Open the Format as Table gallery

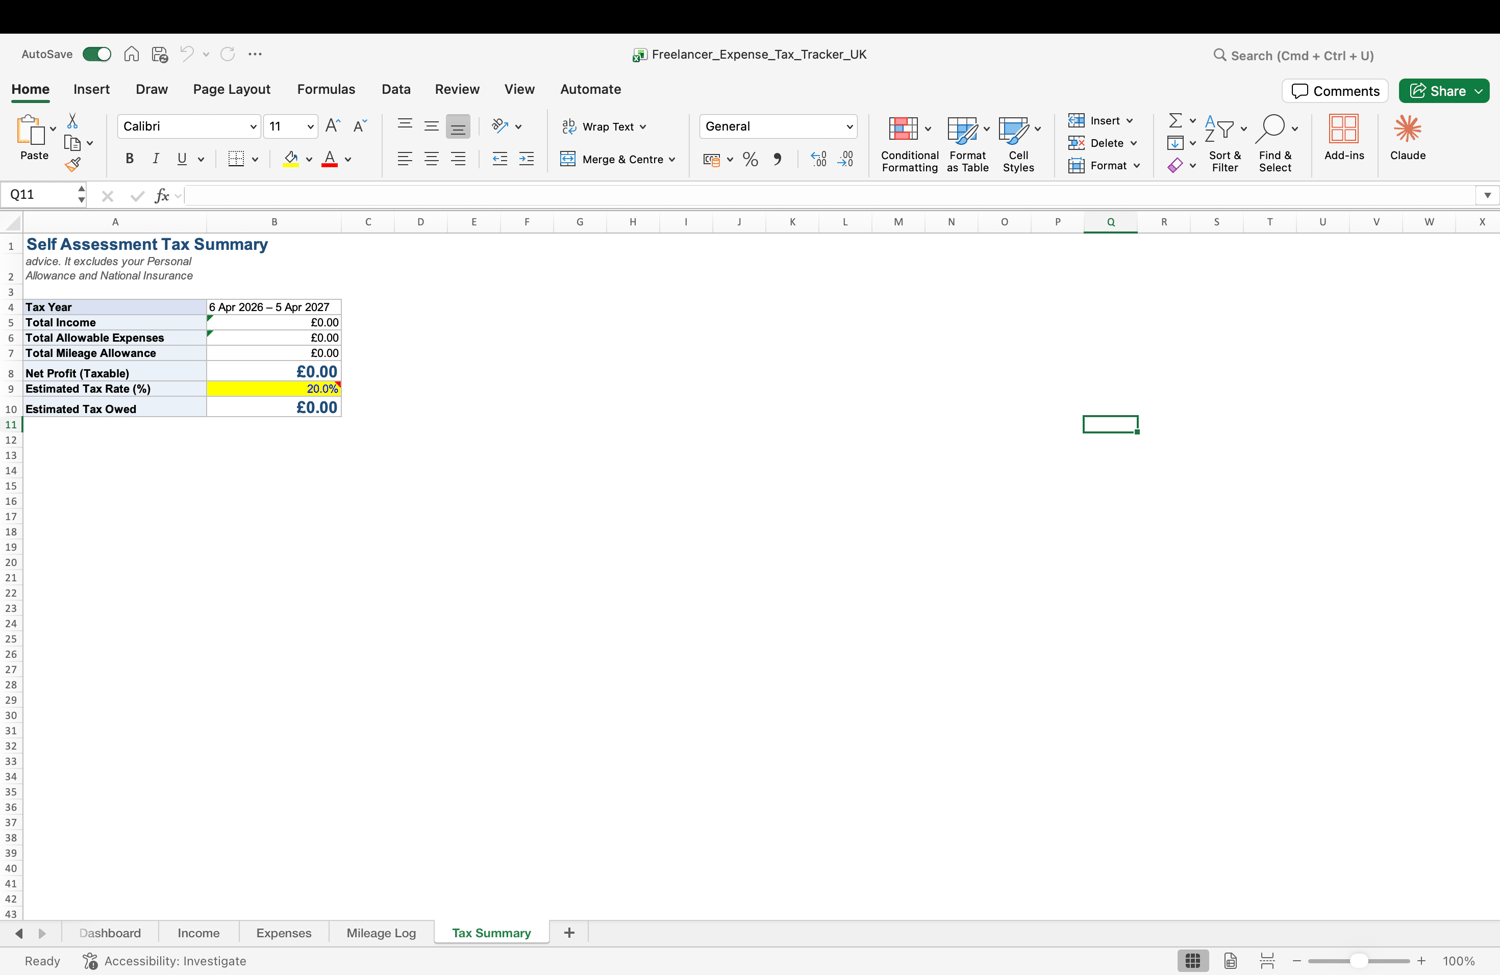tap(967, 144)
